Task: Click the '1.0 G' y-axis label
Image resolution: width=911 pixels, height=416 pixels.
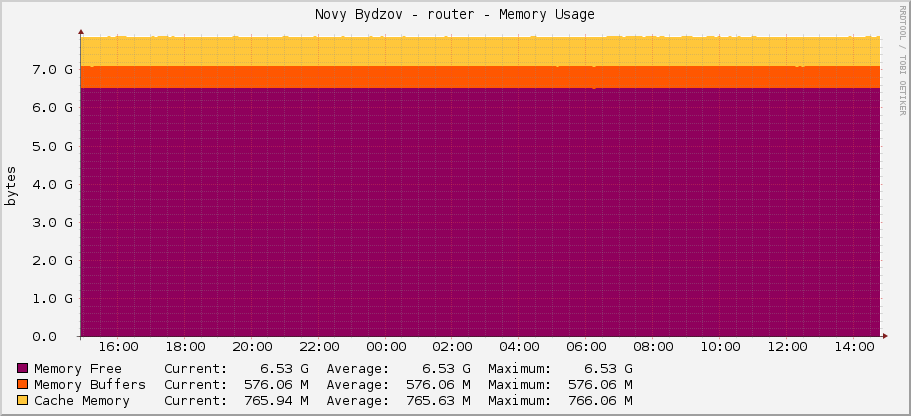Action: [53, 299]
